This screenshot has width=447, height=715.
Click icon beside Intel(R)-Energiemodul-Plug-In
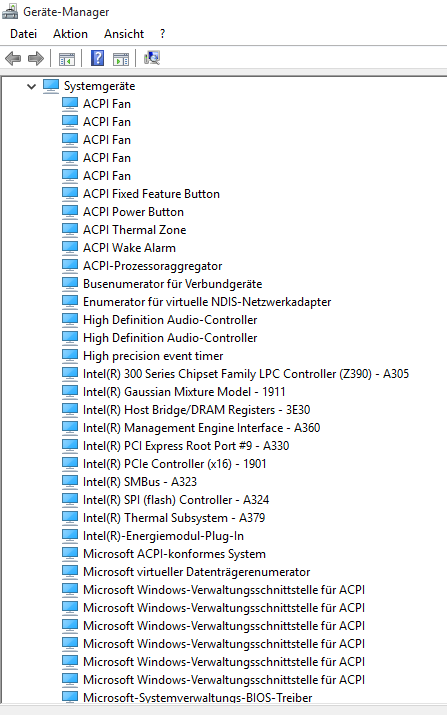(x=70, y=536)
